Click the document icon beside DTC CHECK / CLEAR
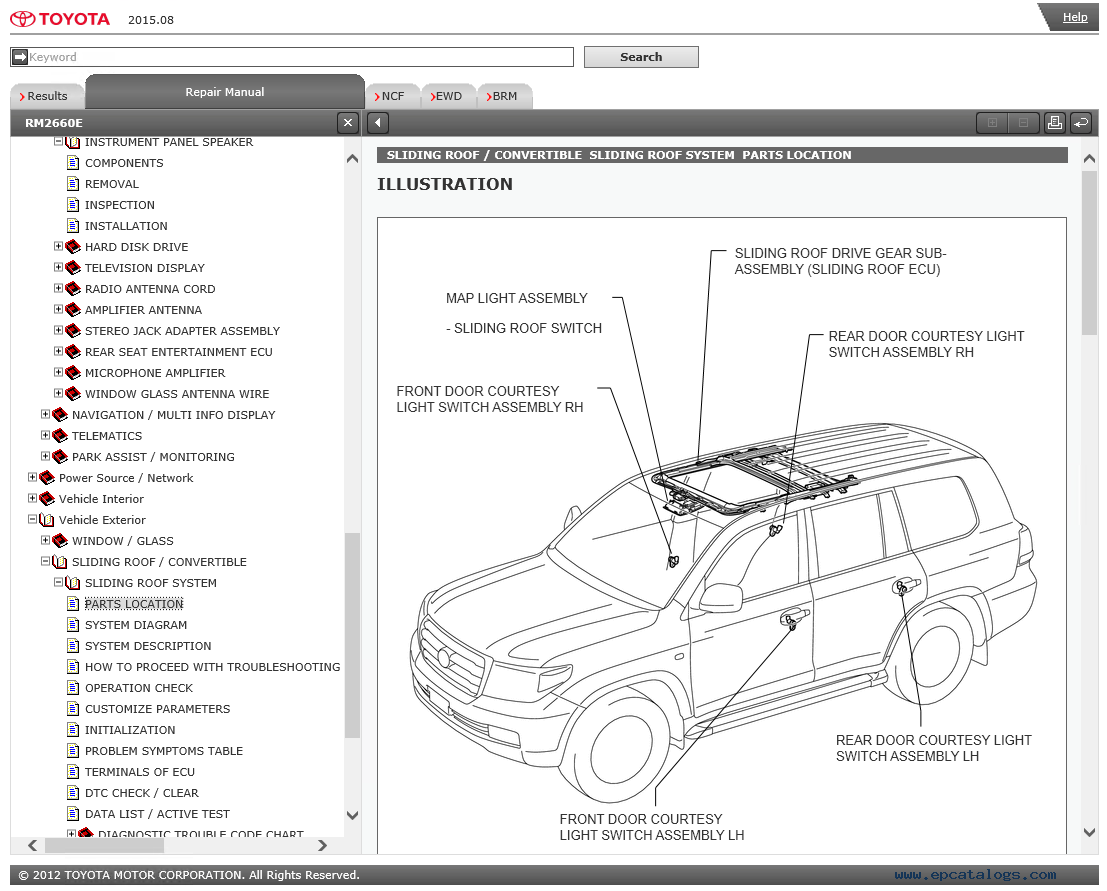The height and width of the screenshot is (891, 1107). pyautogui.click(x=73, y=792)
